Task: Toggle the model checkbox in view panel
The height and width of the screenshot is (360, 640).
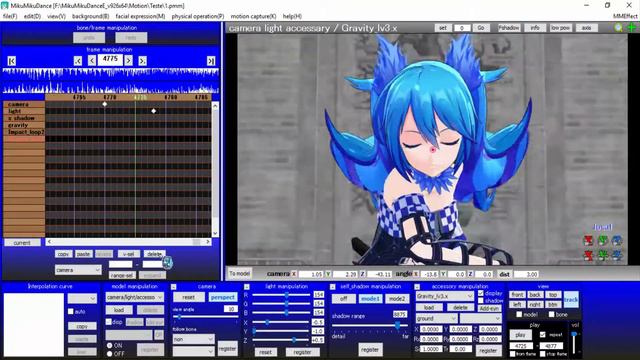Action: coord(519,314)
